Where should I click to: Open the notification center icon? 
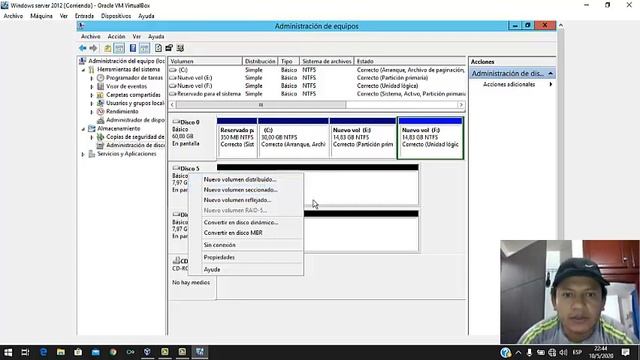click(x=625, y=352)
